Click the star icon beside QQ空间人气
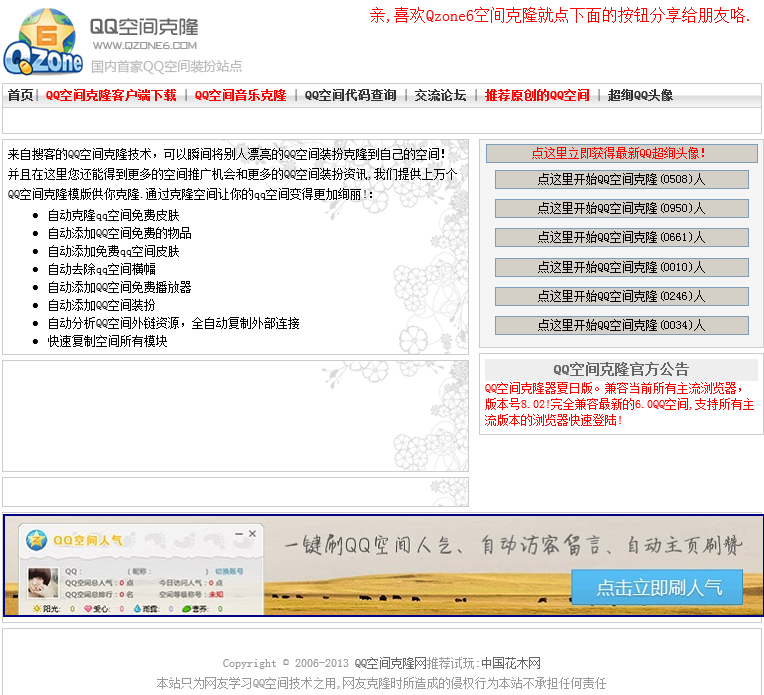This screenshot has height=695, width=764. coord(36,540)
